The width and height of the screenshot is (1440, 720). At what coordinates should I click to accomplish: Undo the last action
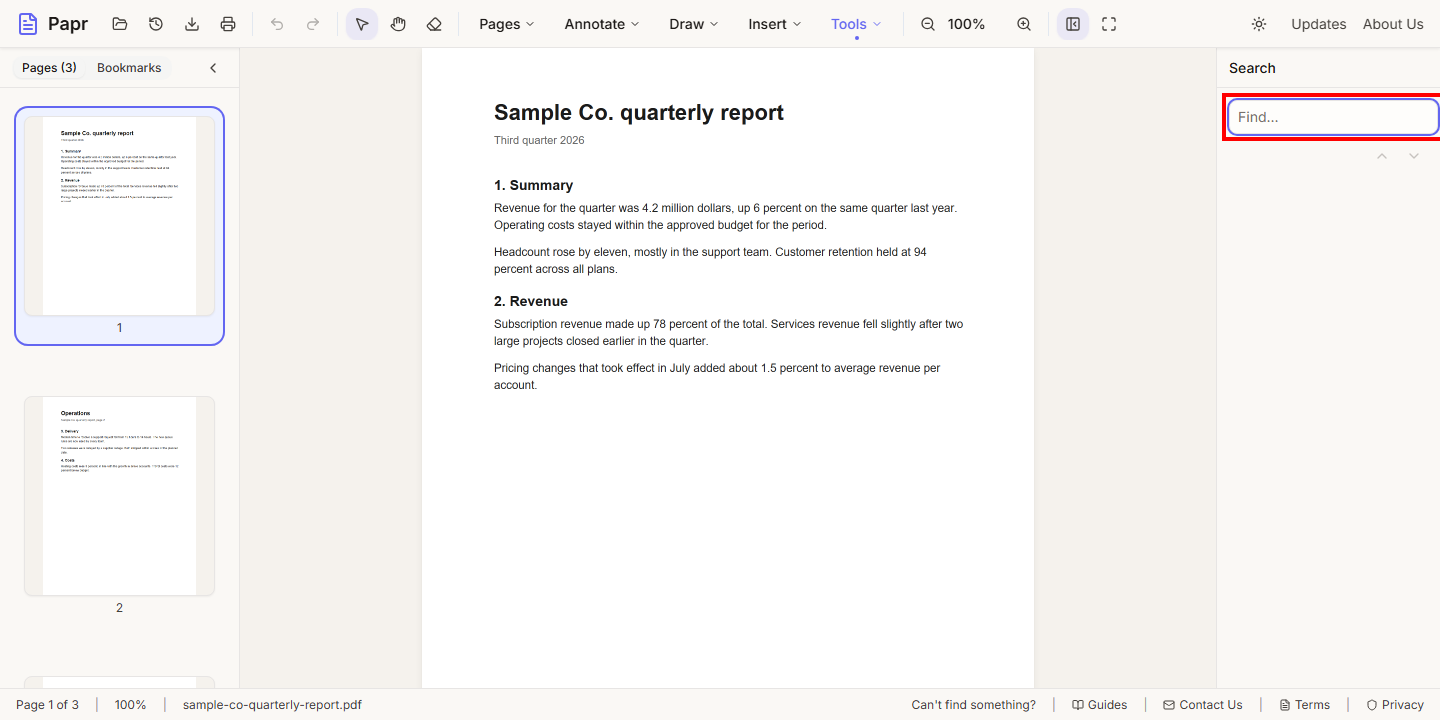277,24
